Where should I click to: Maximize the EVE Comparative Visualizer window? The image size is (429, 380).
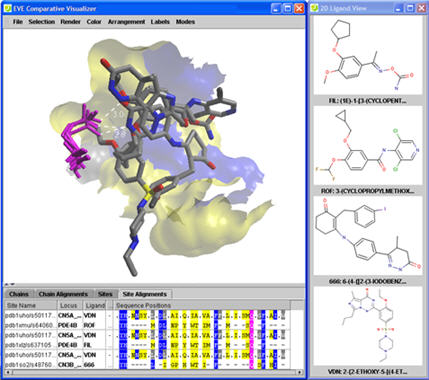click(x=288, y=9)
